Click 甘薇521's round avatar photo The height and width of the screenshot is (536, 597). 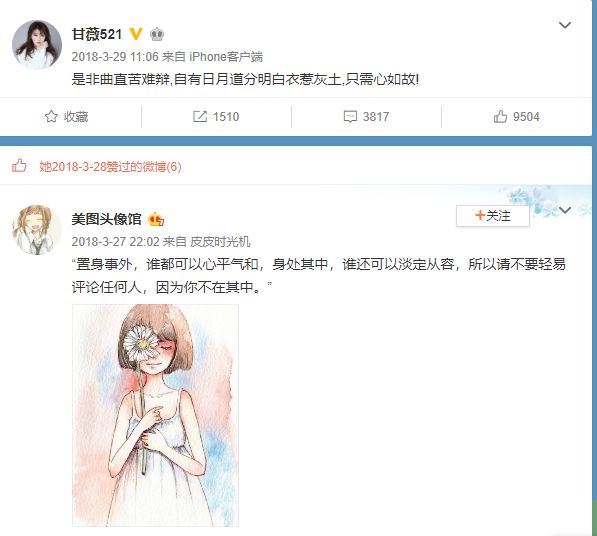point(37,45)
